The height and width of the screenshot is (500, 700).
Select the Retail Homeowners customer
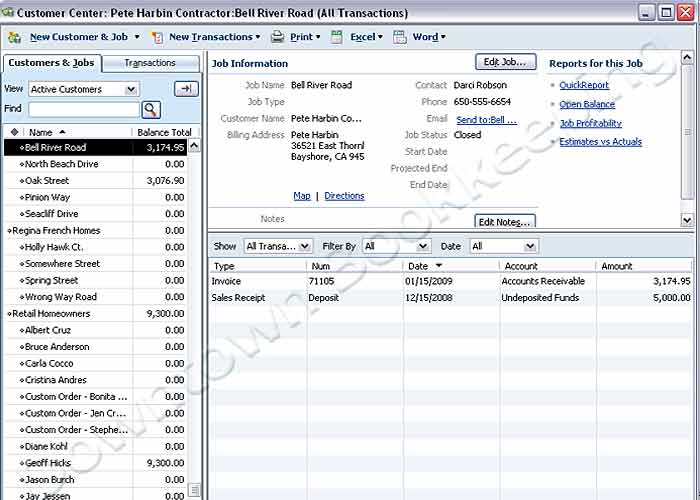pos(96,313)
